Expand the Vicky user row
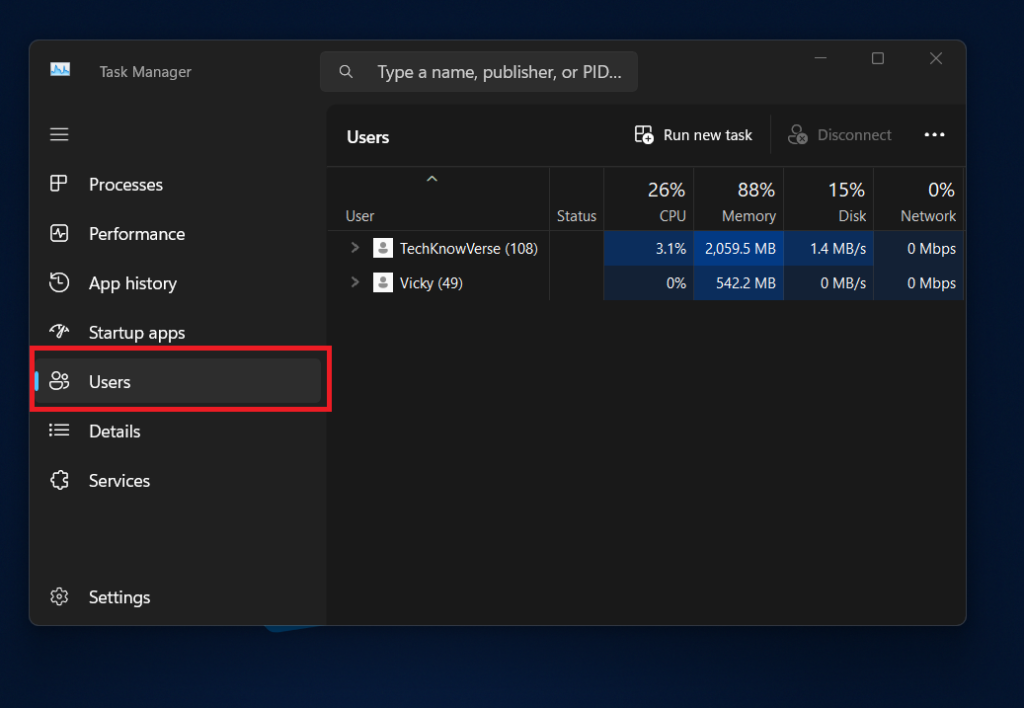 [x=354, y=283]
